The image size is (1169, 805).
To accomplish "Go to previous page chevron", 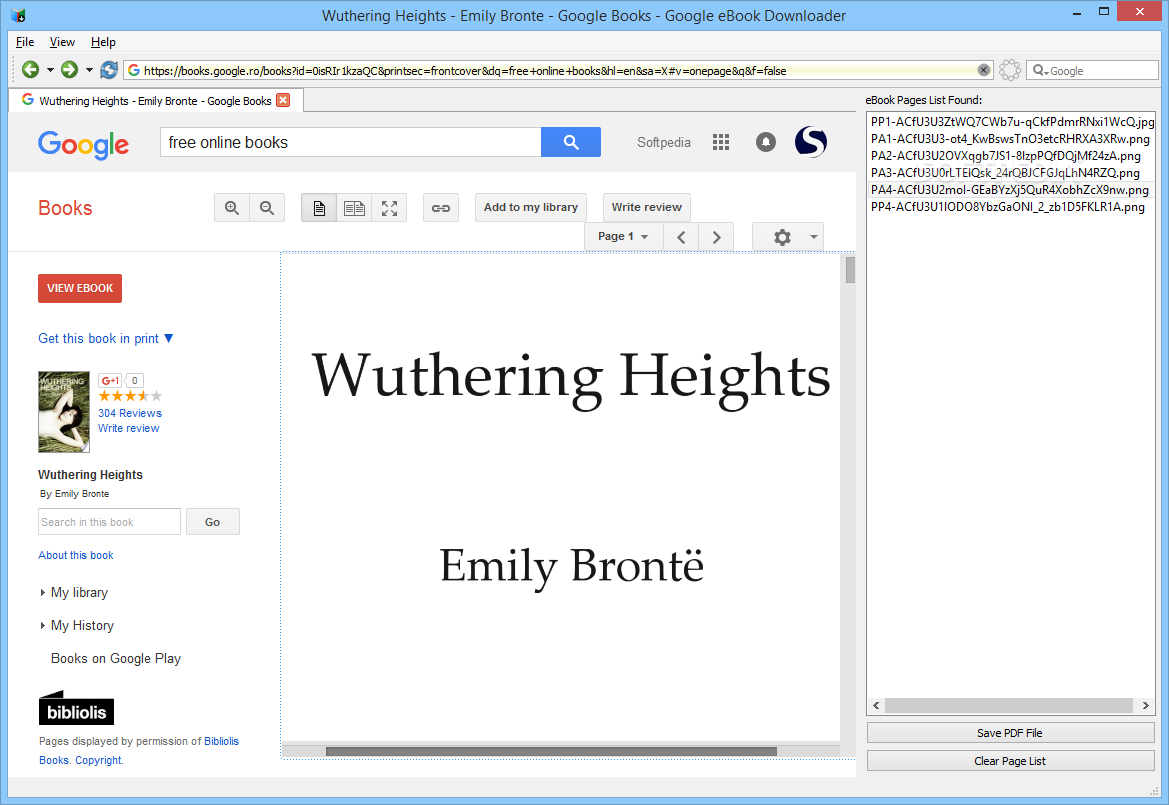I will click(681, 237).
